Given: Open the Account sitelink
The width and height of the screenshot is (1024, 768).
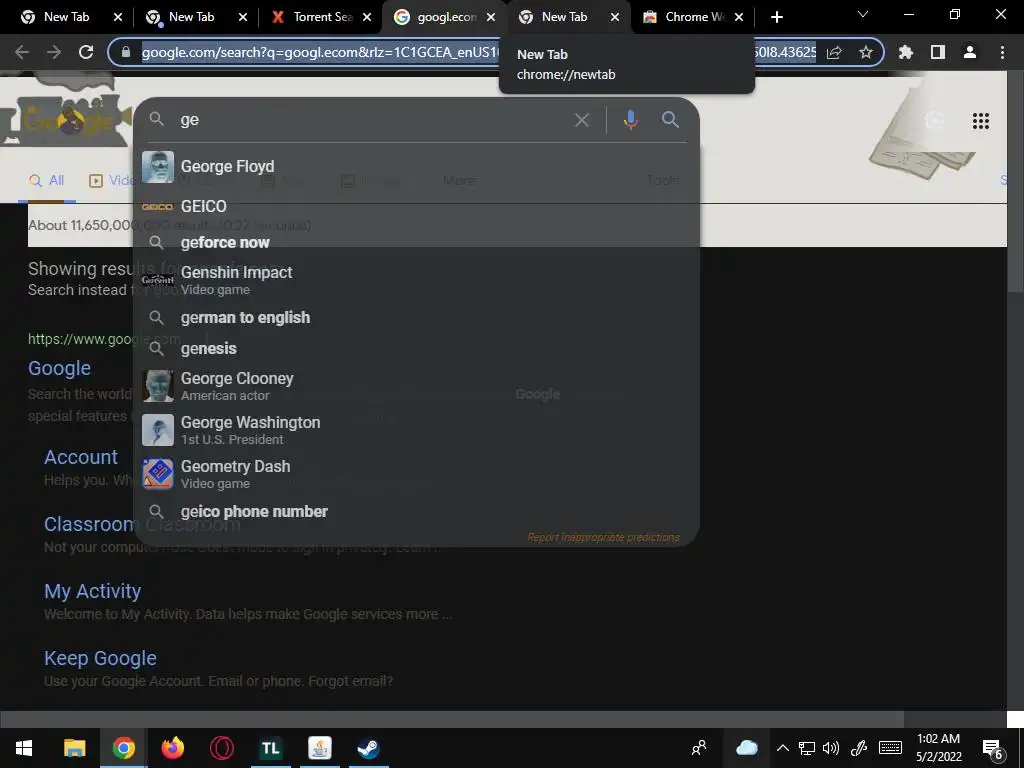Looking at the screenshot, I should click(x=81, y=457).
